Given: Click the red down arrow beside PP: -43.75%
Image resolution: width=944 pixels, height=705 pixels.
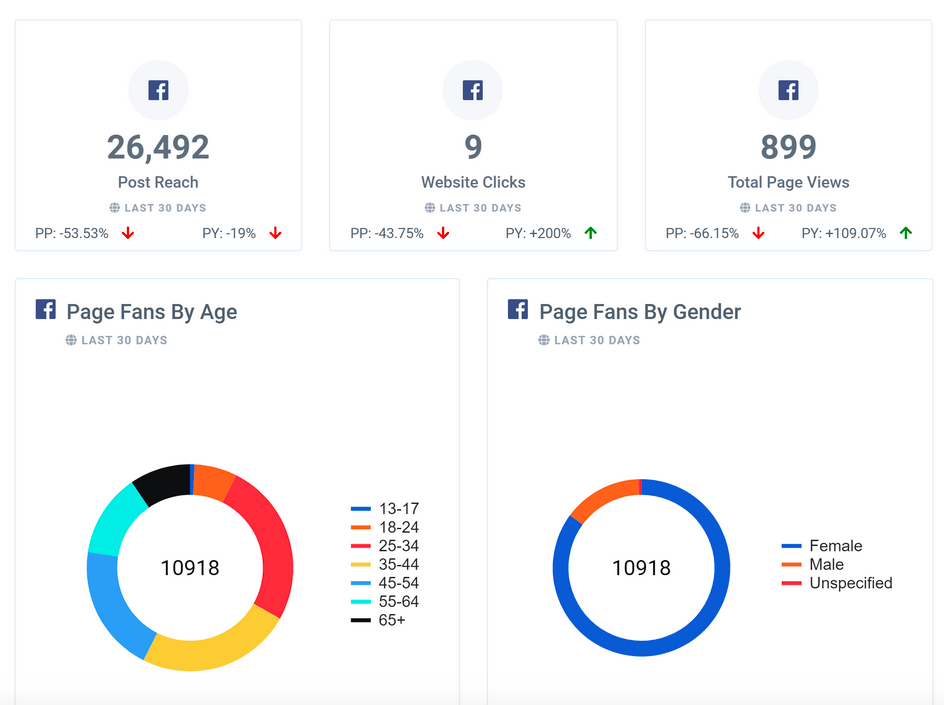Looking at the screenshot, I should (443, 233).
